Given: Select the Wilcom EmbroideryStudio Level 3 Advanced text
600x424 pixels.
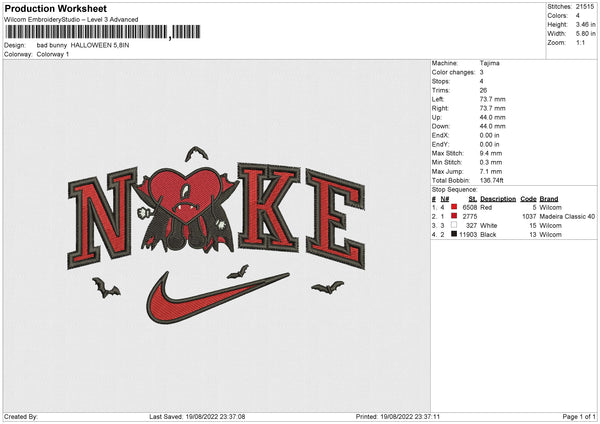Looking at the screenshot, I should pyautogui.click(x=71, y=20).
